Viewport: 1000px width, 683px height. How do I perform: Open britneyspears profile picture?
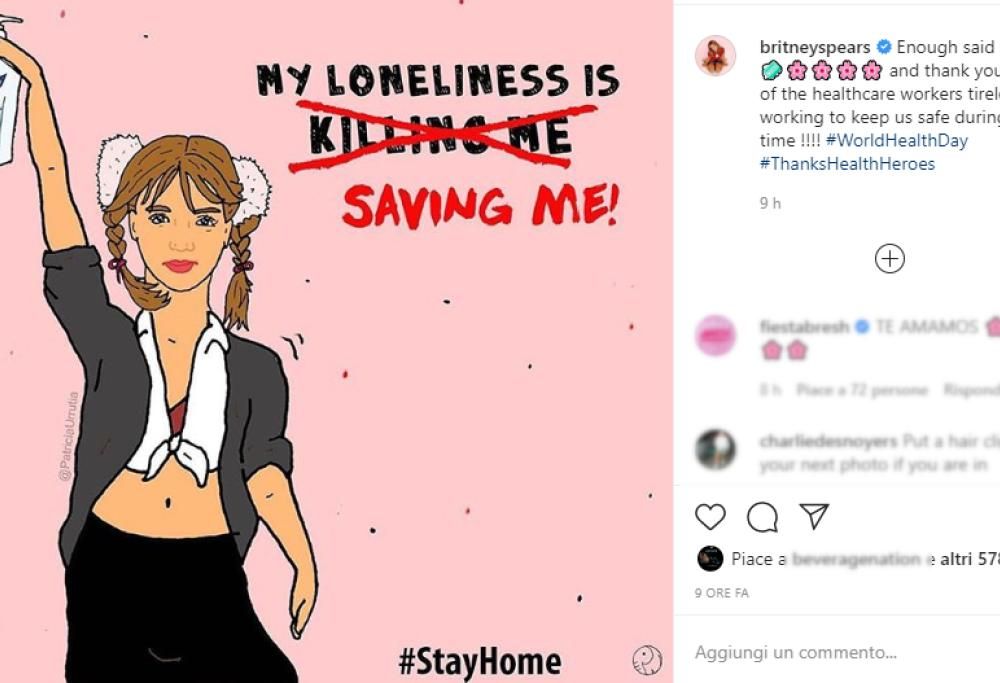coord(716,56)
